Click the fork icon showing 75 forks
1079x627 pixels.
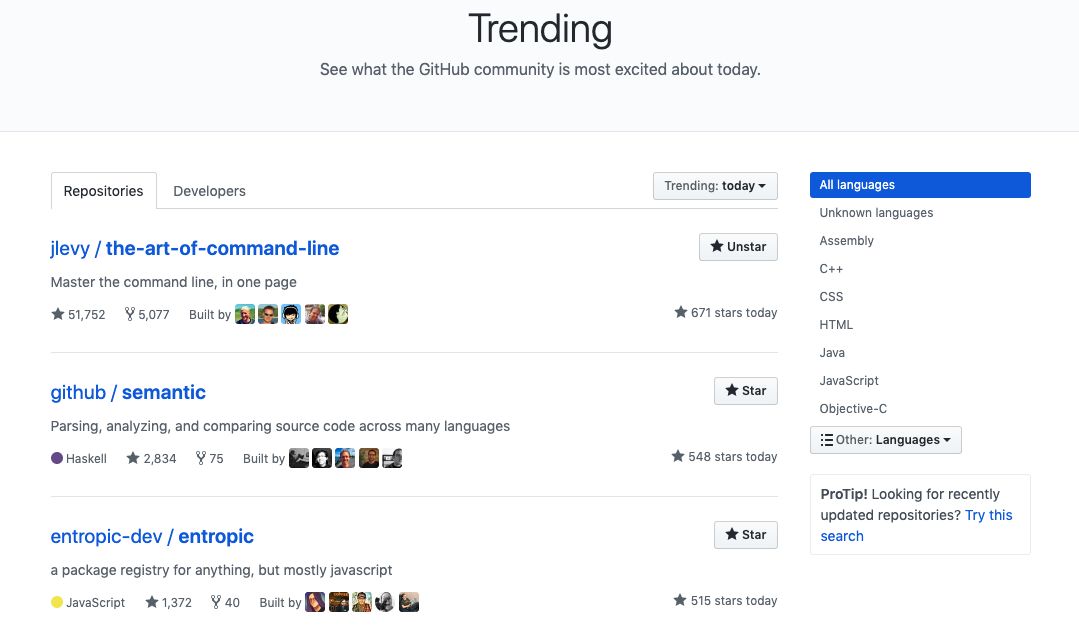(x=201, y=458)
